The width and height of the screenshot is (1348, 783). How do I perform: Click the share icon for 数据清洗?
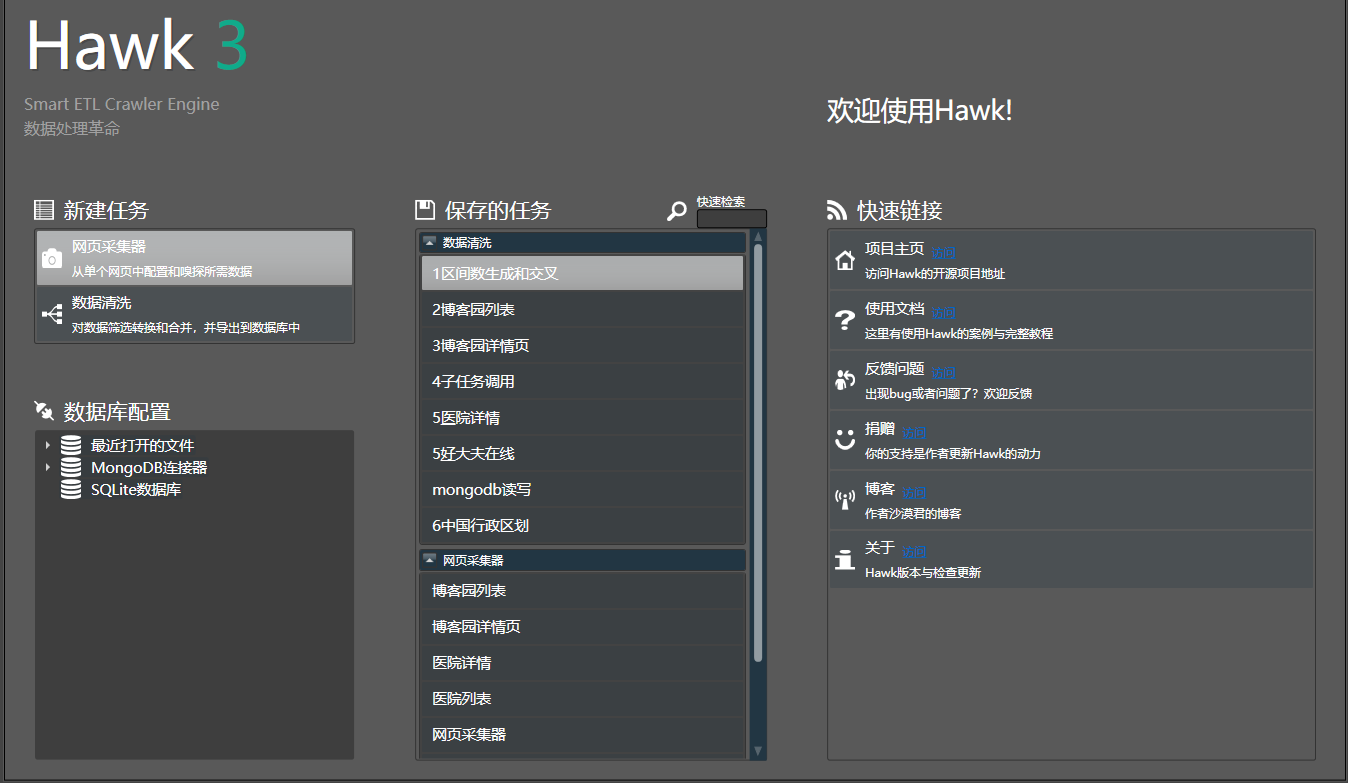[x=52, y=315]
